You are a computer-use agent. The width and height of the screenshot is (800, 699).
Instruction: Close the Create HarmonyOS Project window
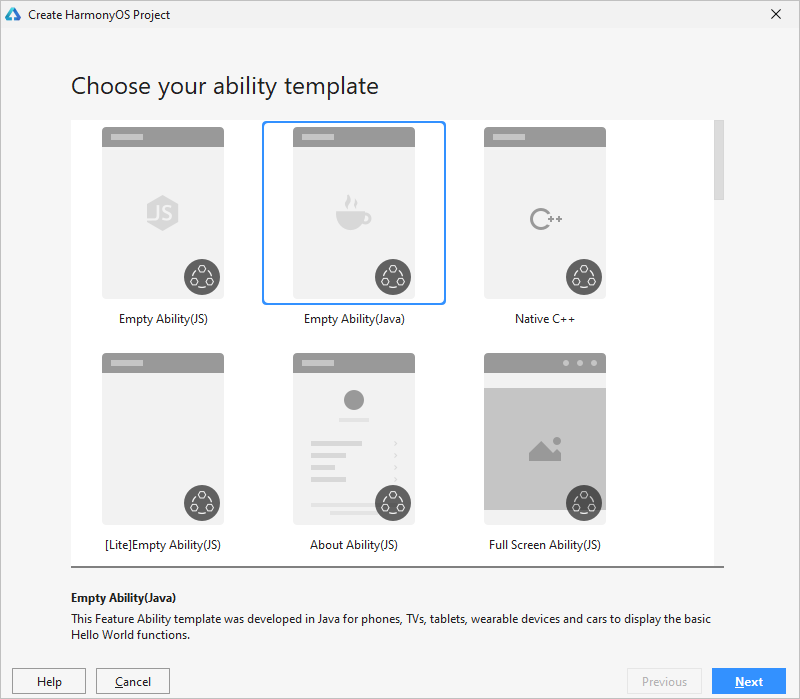tap(776, 14)
